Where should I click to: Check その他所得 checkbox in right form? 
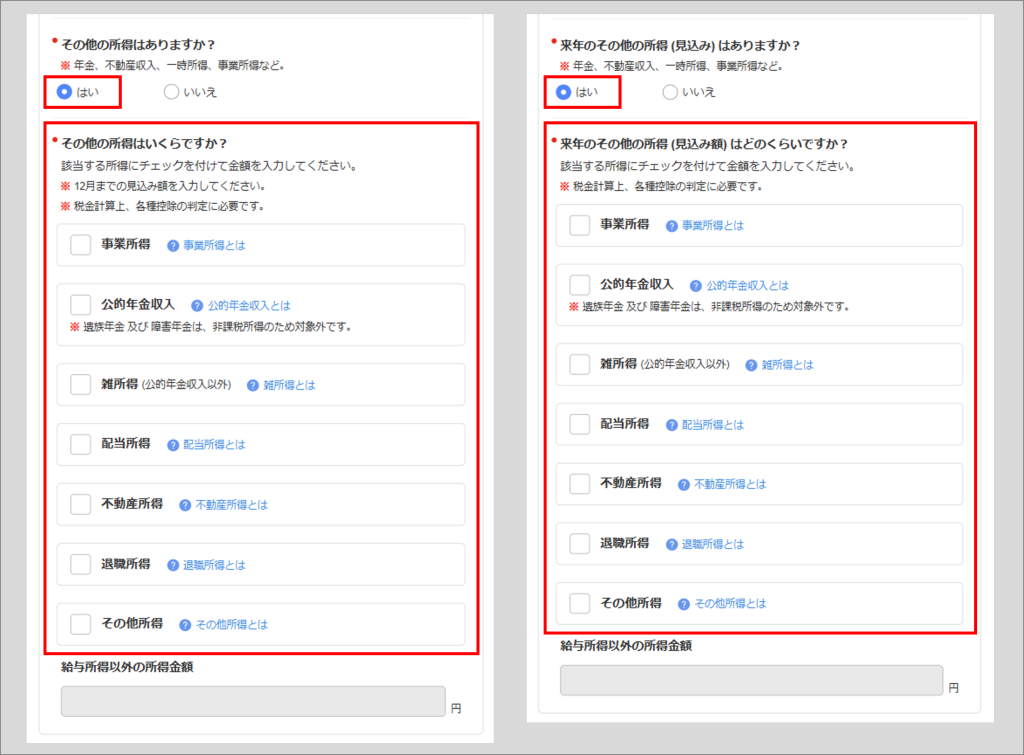tap(579, 603)
